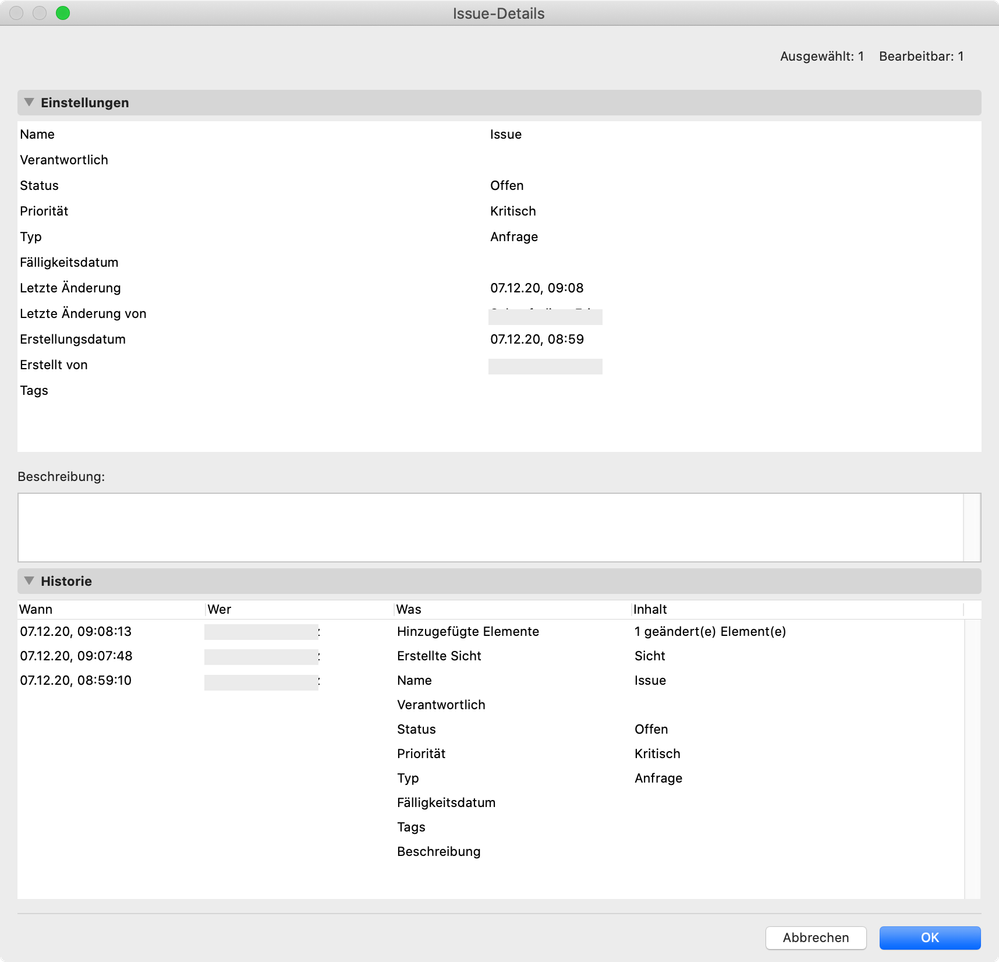The image size is (999, 962).
Task: Click Hinzugefügte Elemente in the Historie list
Action: (468, 631)
